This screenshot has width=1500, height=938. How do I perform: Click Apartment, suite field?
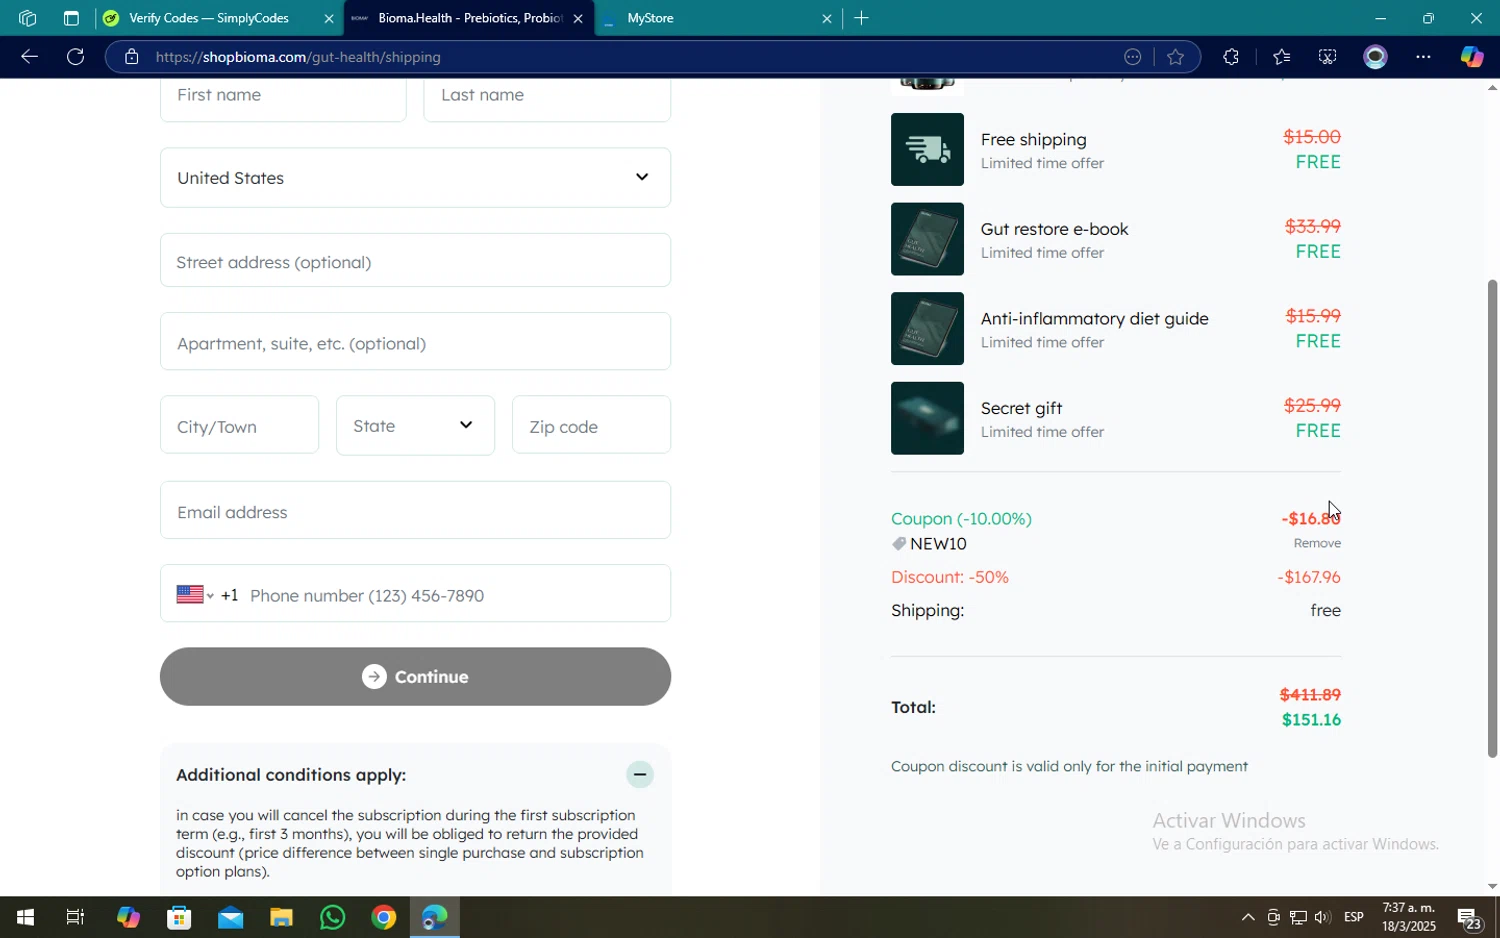point(415,342)
